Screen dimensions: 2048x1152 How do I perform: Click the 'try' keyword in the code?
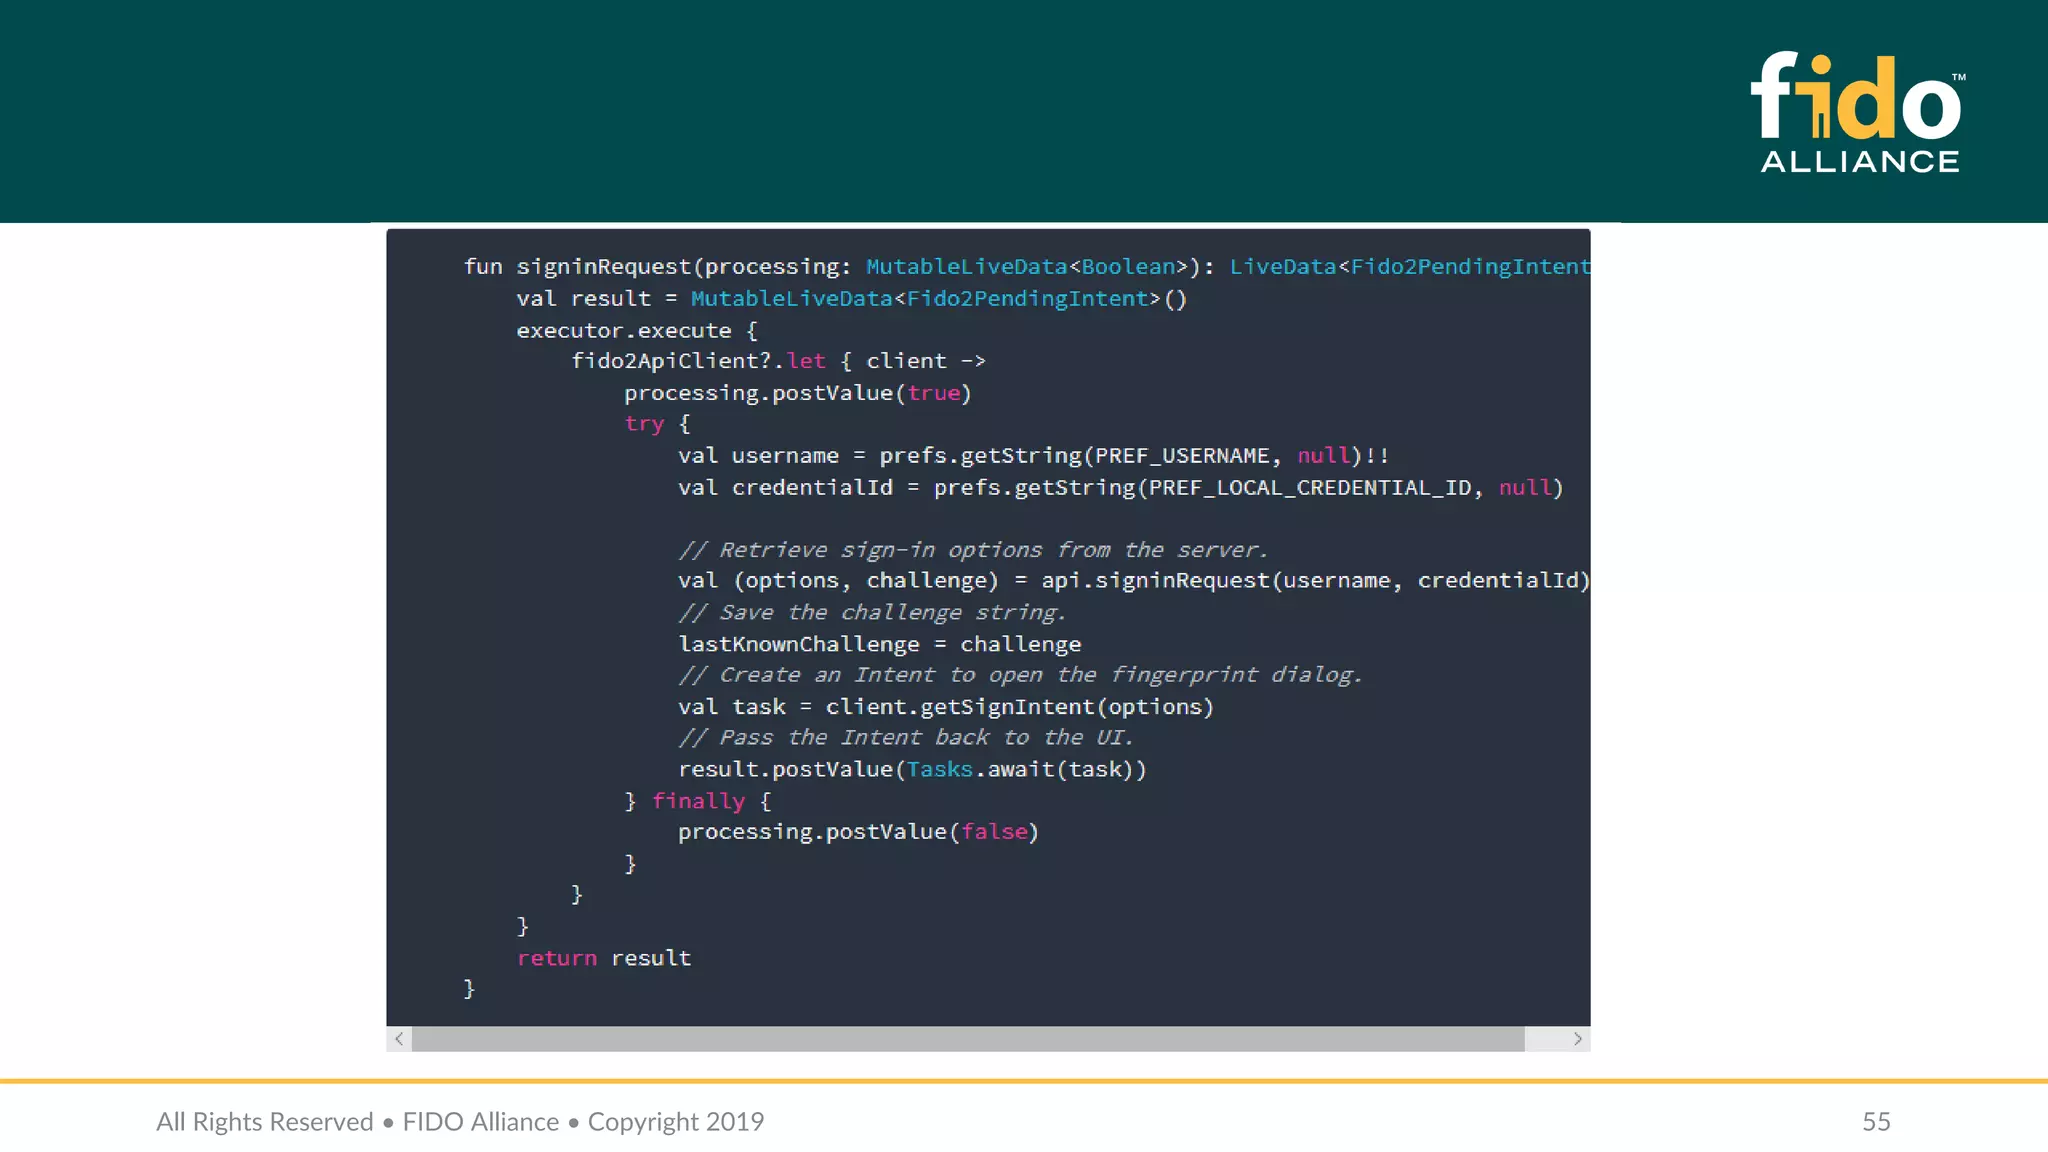coord(644,424)
